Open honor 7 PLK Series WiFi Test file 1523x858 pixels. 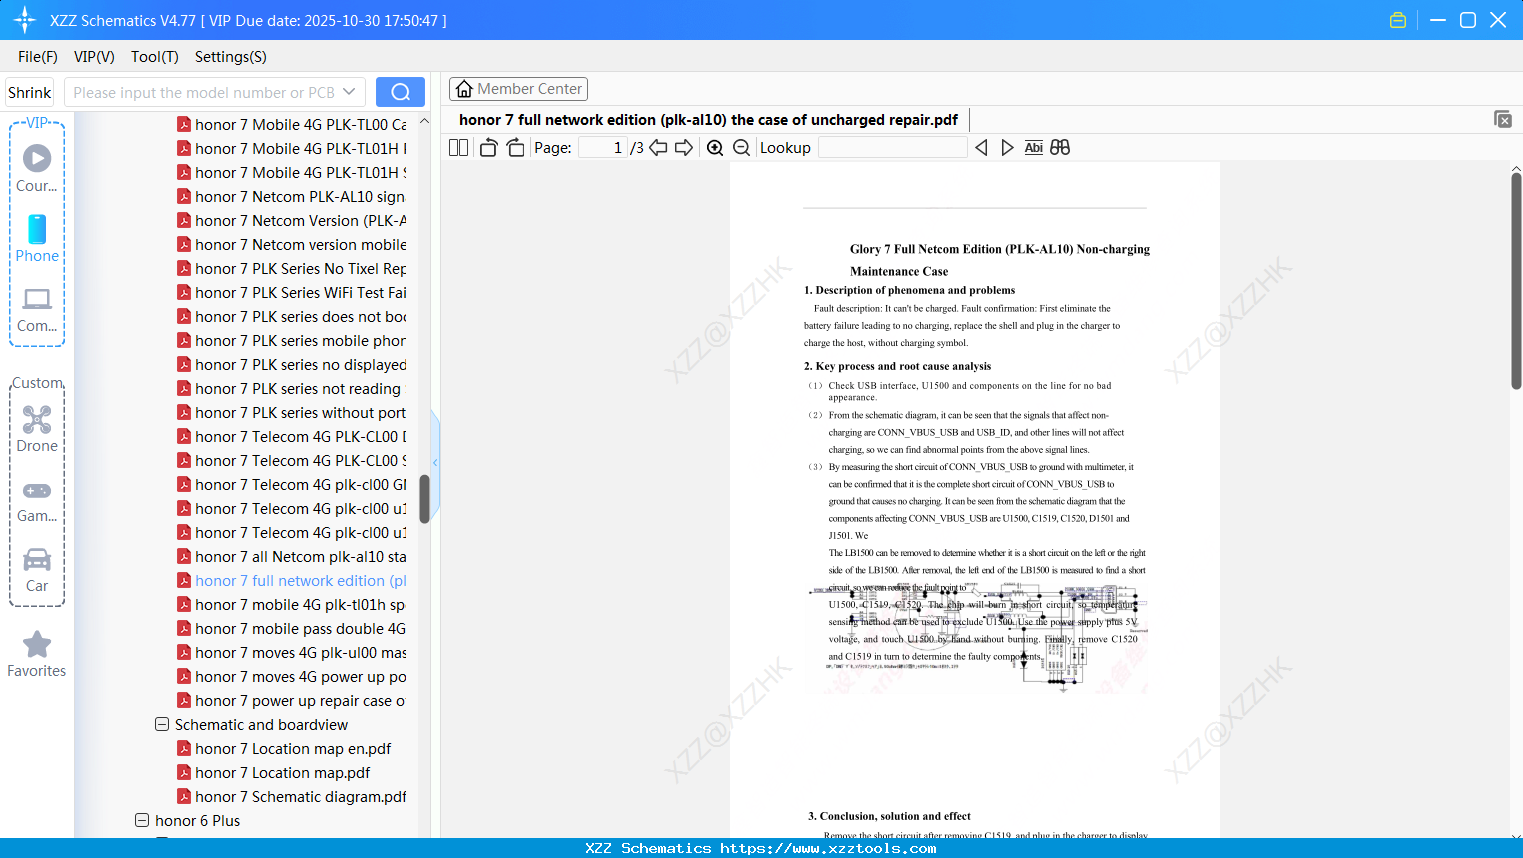point(301,292)
